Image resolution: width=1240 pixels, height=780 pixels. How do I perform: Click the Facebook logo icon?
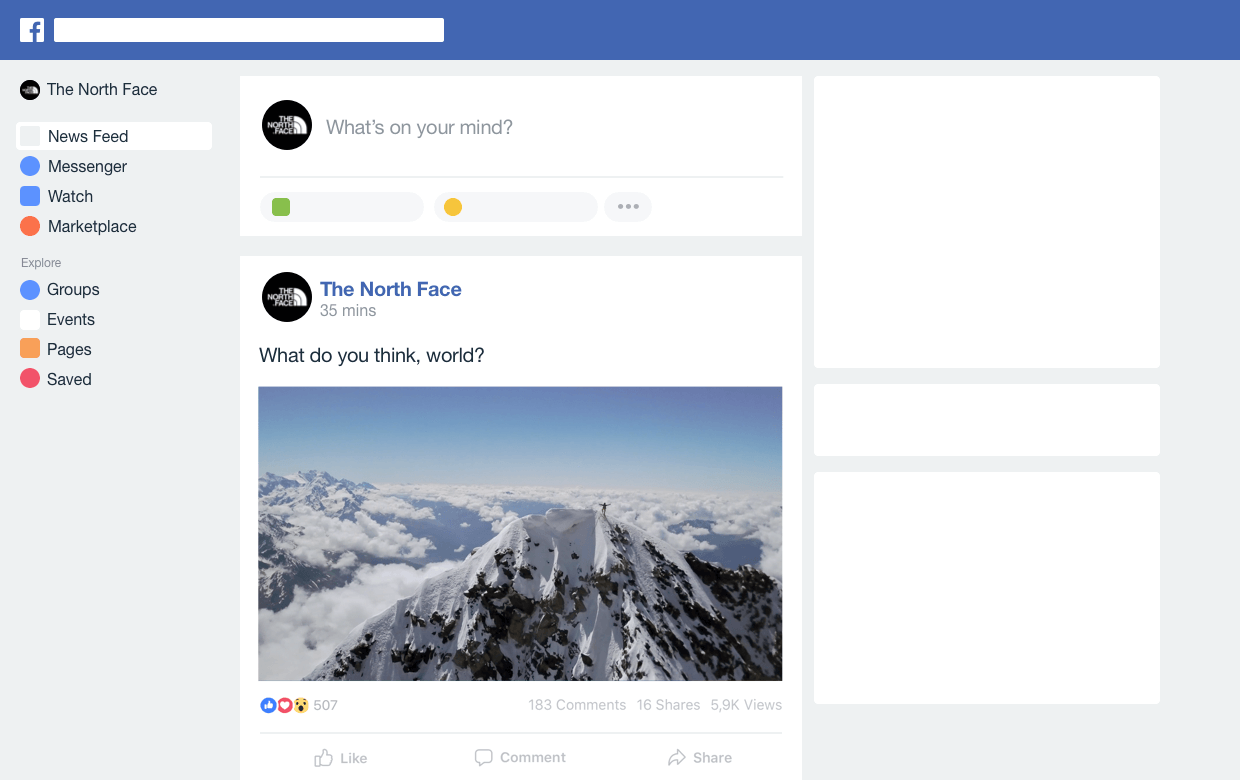click(32, 30)
